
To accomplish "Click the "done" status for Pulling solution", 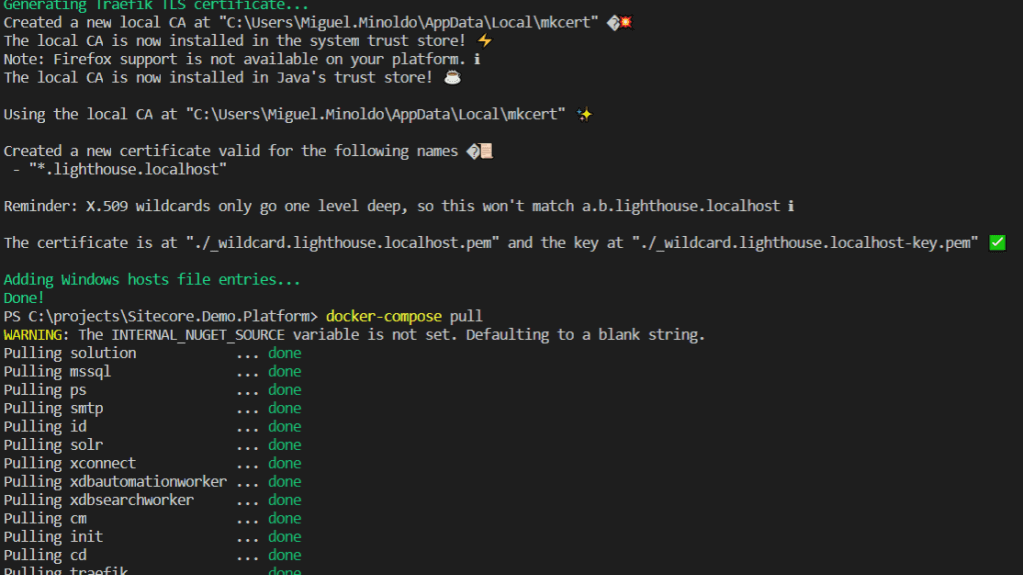I will (284, 353).
